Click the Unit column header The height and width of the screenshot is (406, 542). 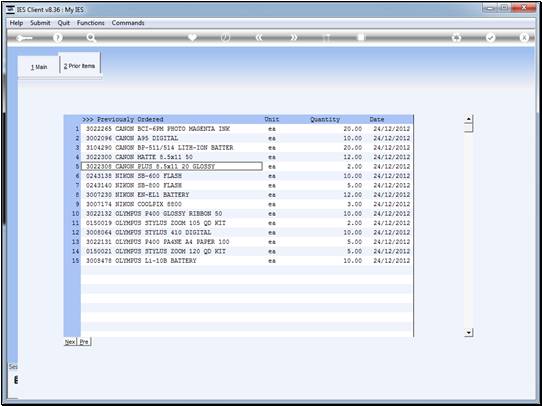(272, 119)
